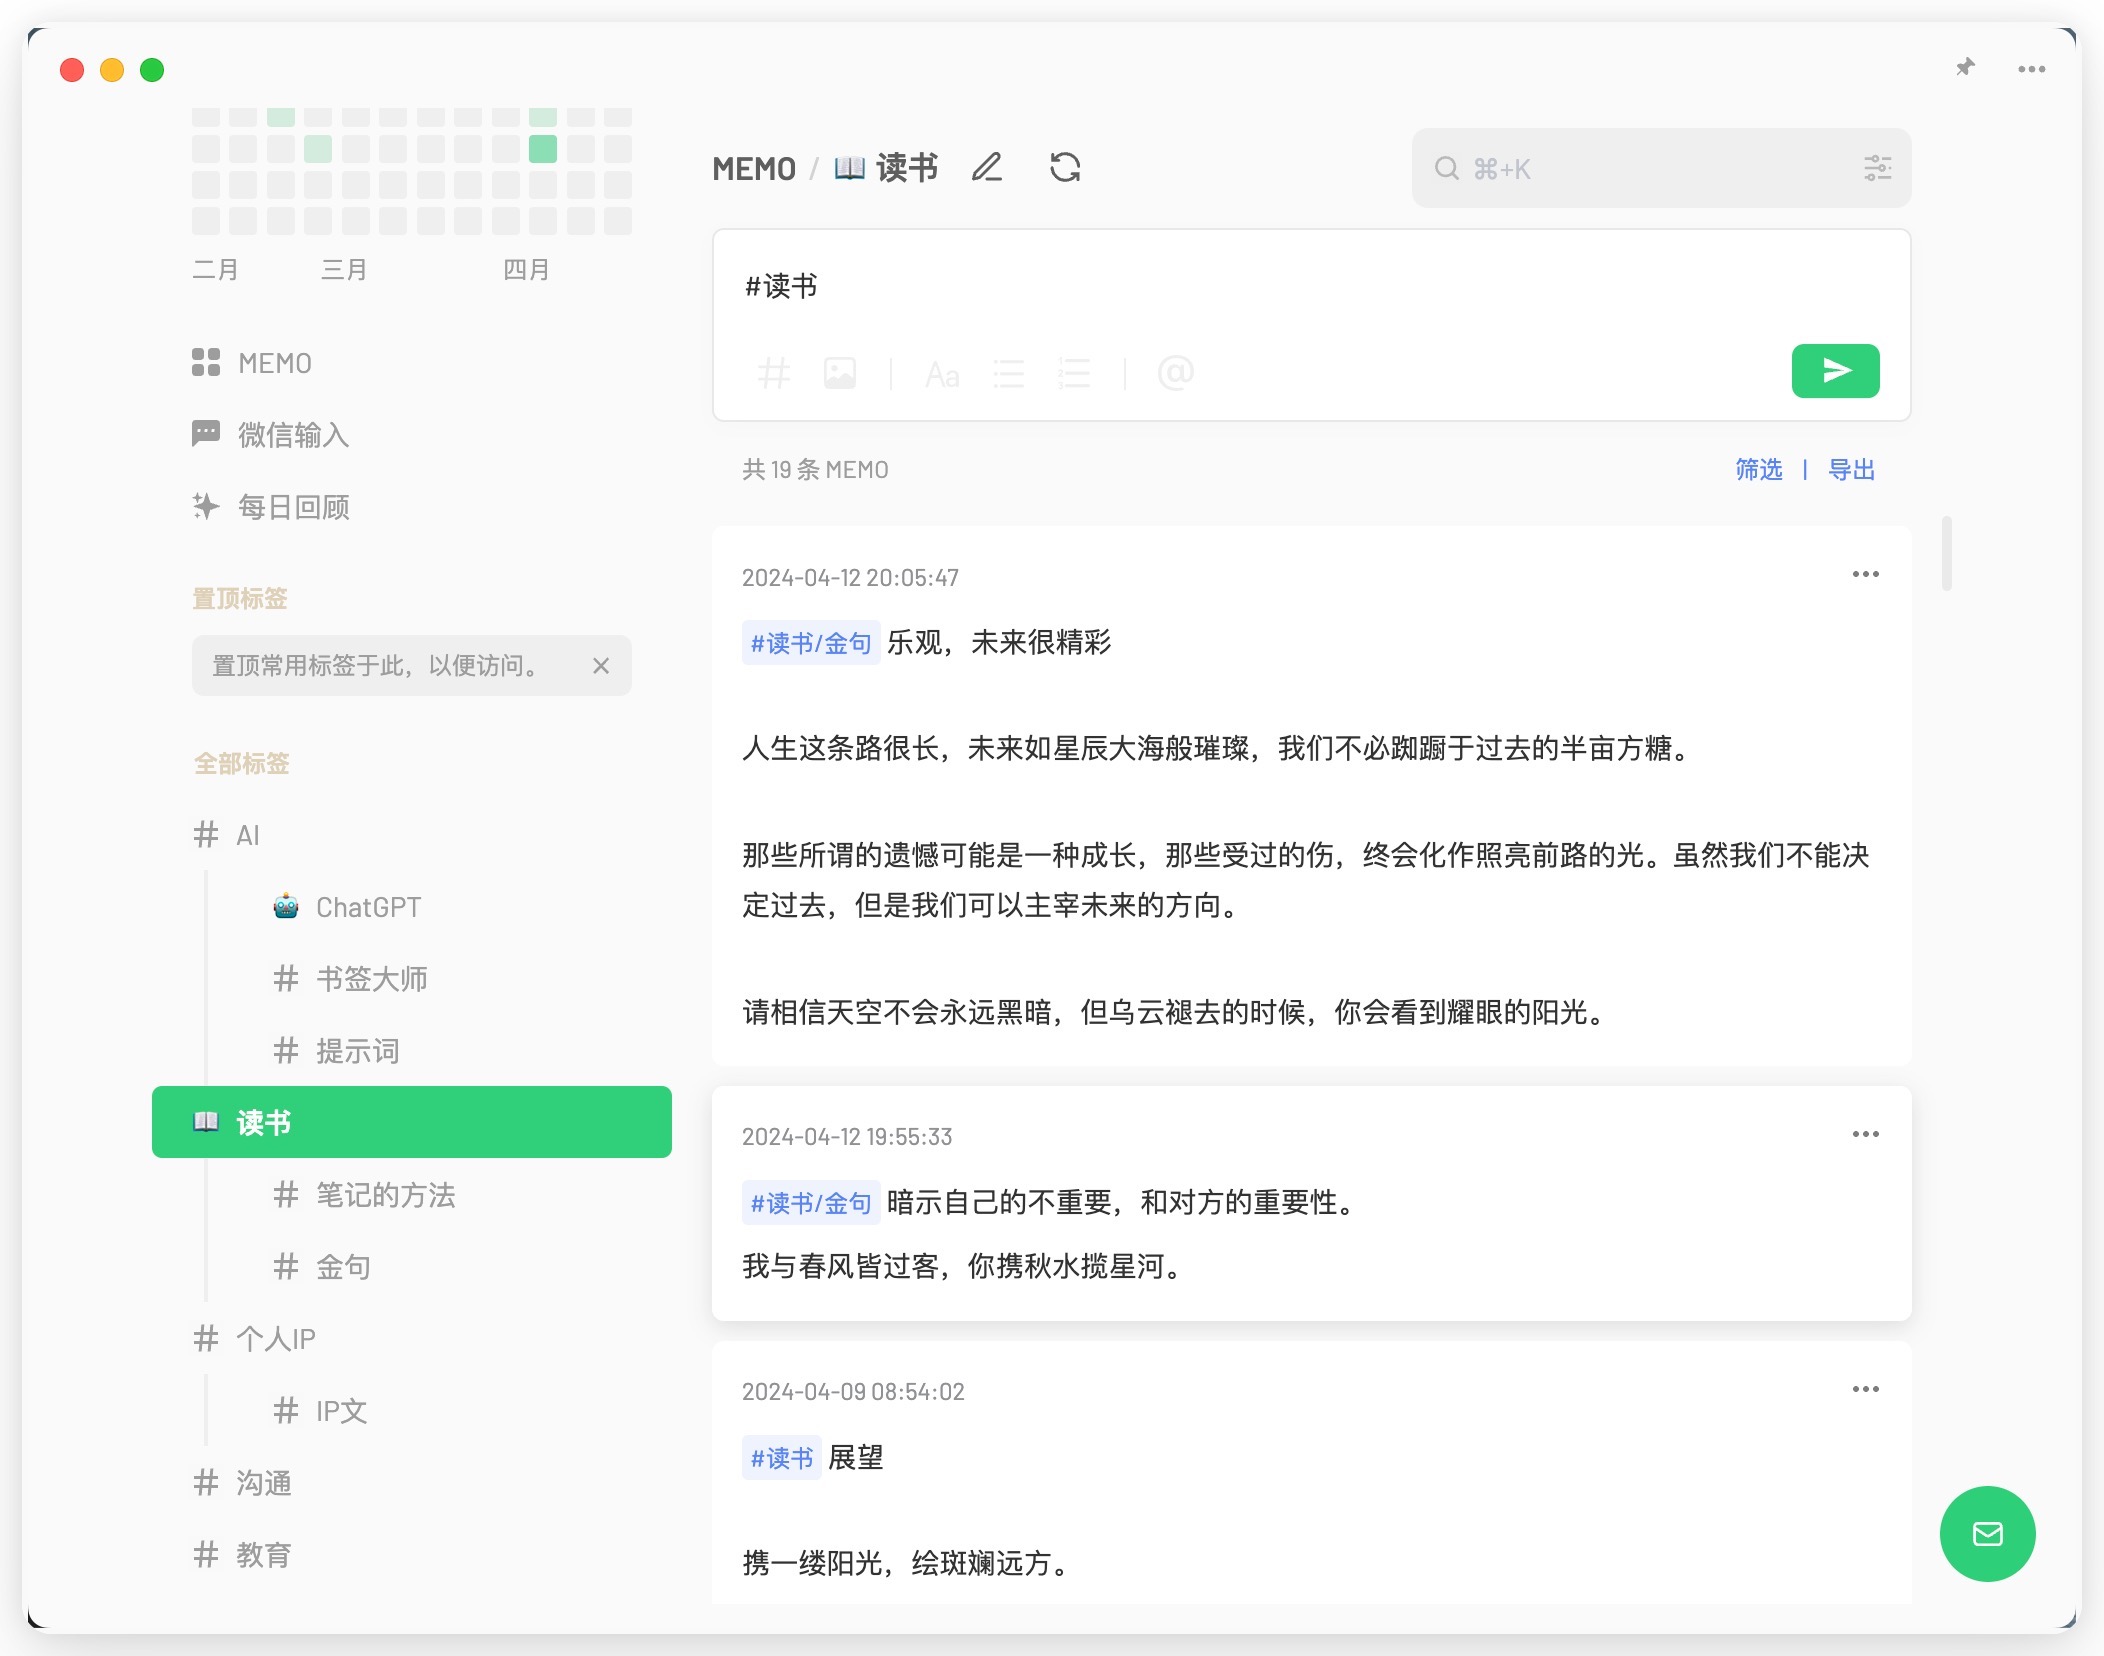Click the bright green heatmap day cell
This screenshot has height=1656, width=2104.
tap(543, 149)
